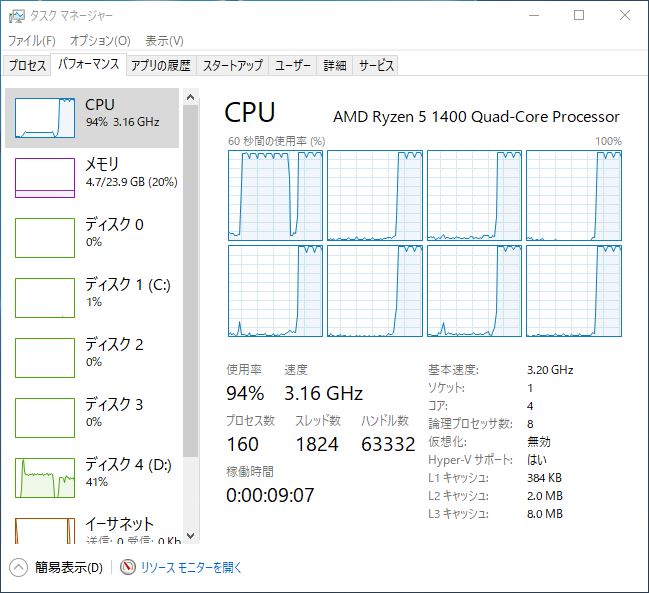The width and height of the screenshot is (649, 593).
Task: Select the CPU entry in the sidebar
Action: click(x=92, y=118)
